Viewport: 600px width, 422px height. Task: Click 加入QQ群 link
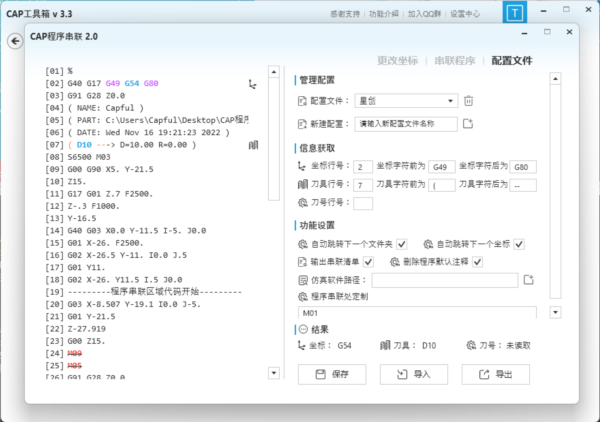pyautogui.click(x=424, y=14)
